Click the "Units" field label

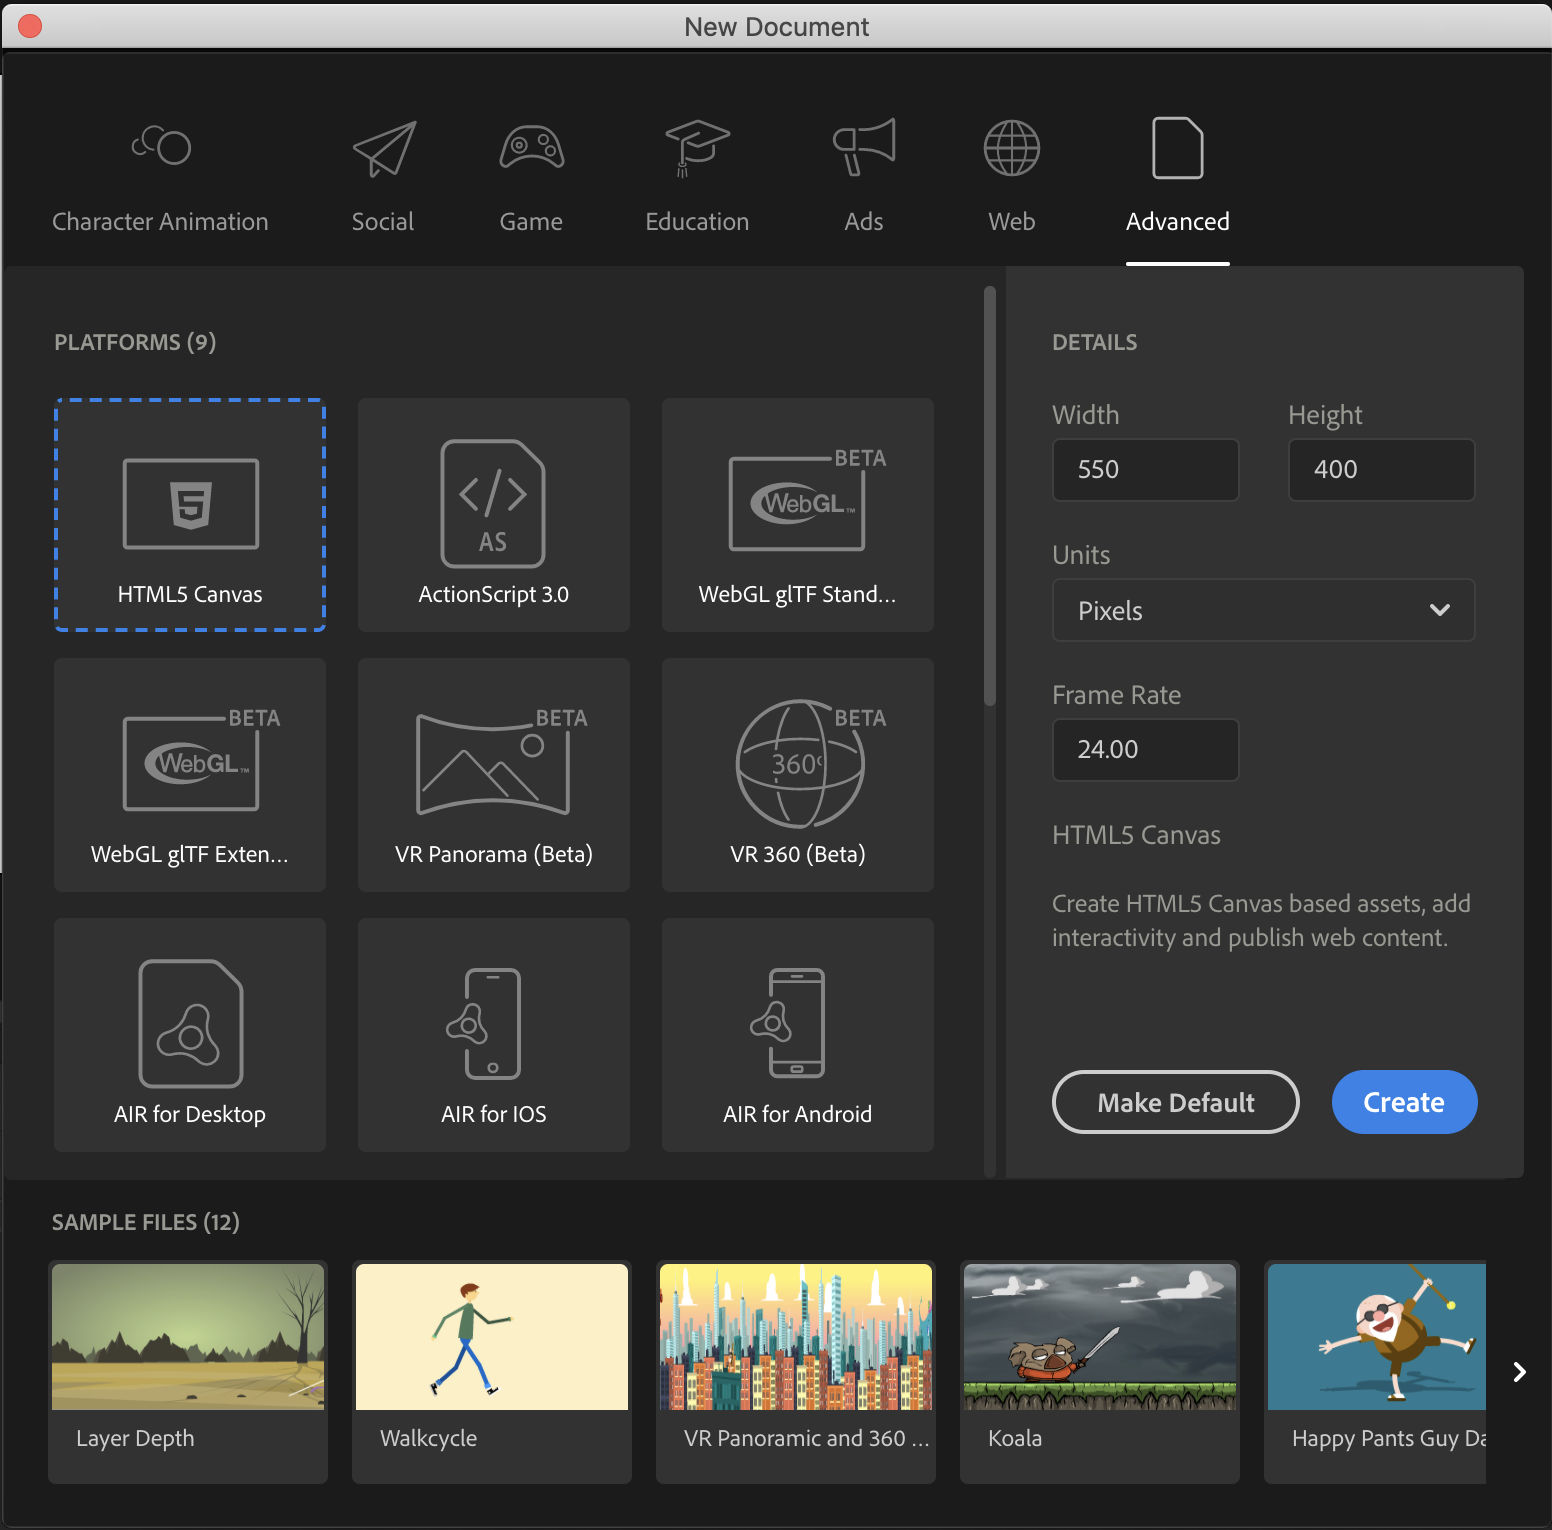[1081, 556]
